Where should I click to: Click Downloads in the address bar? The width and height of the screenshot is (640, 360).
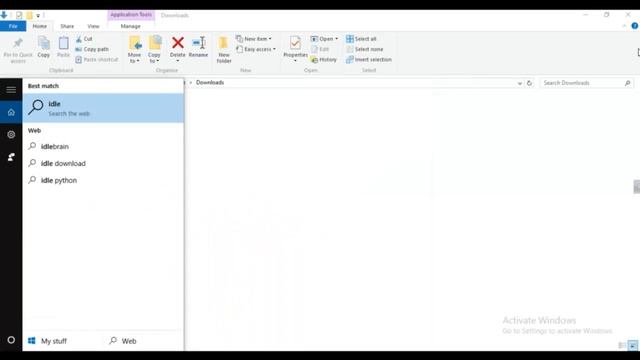point(210,82)
